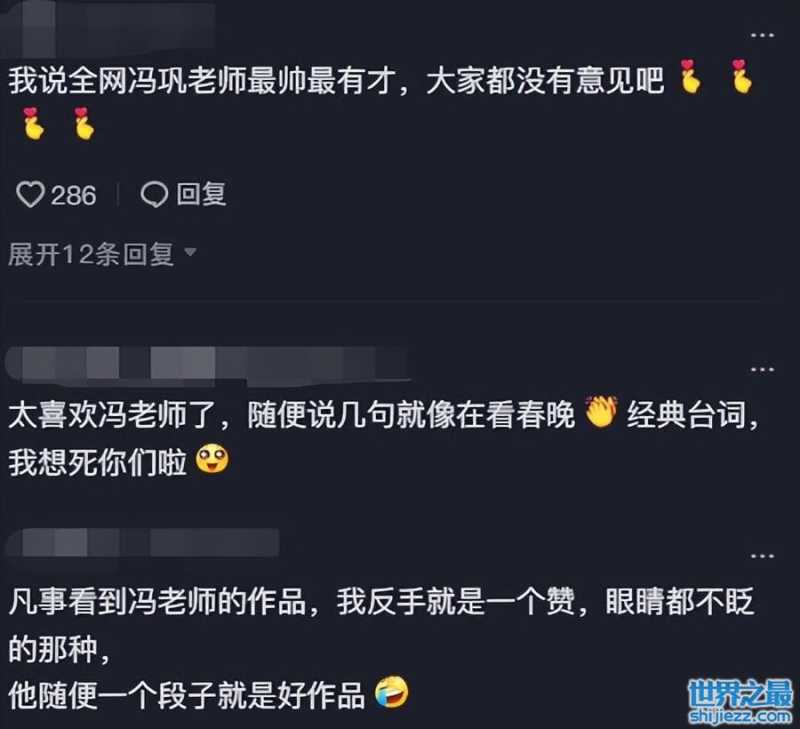Click the wide-eyed emoji after 我想死你们啦
Screen dimensions: 800x729
tap(213, 460)
